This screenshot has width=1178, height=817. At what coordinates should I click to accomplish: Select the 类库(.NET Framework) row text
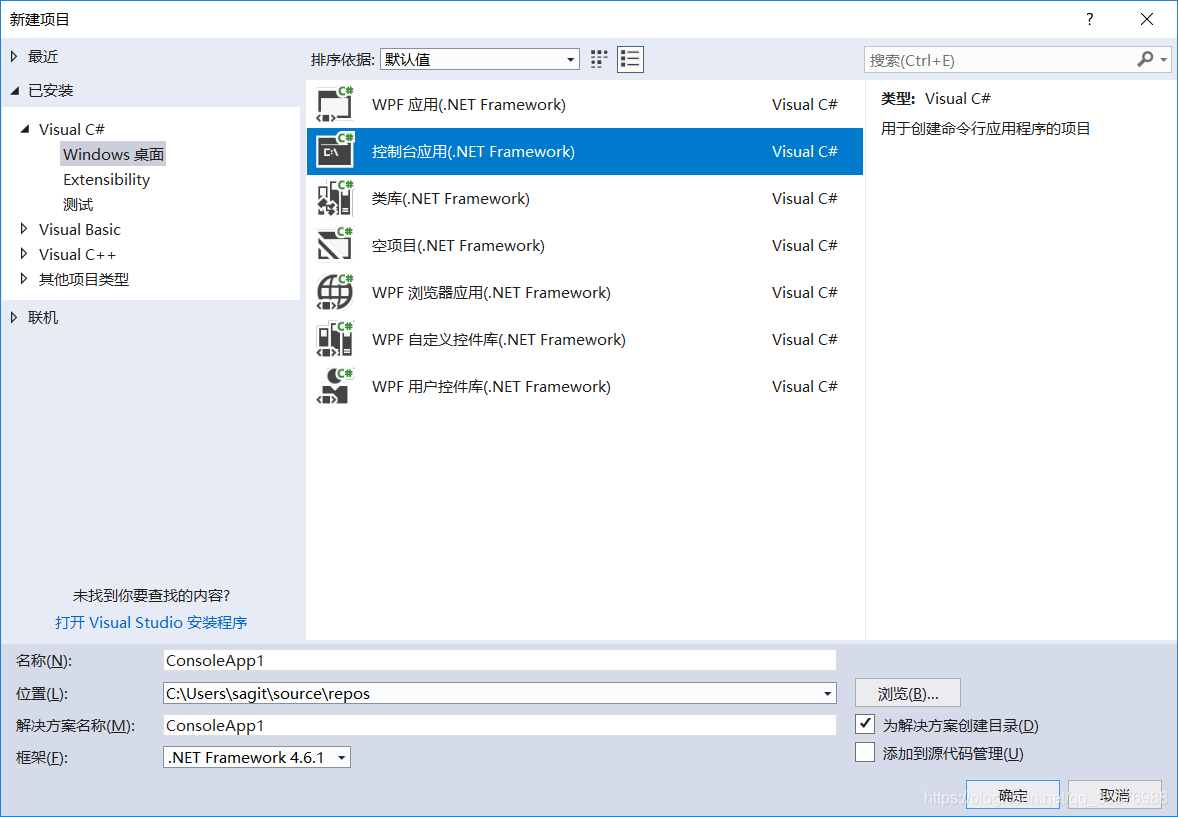(x=451, y=198)
